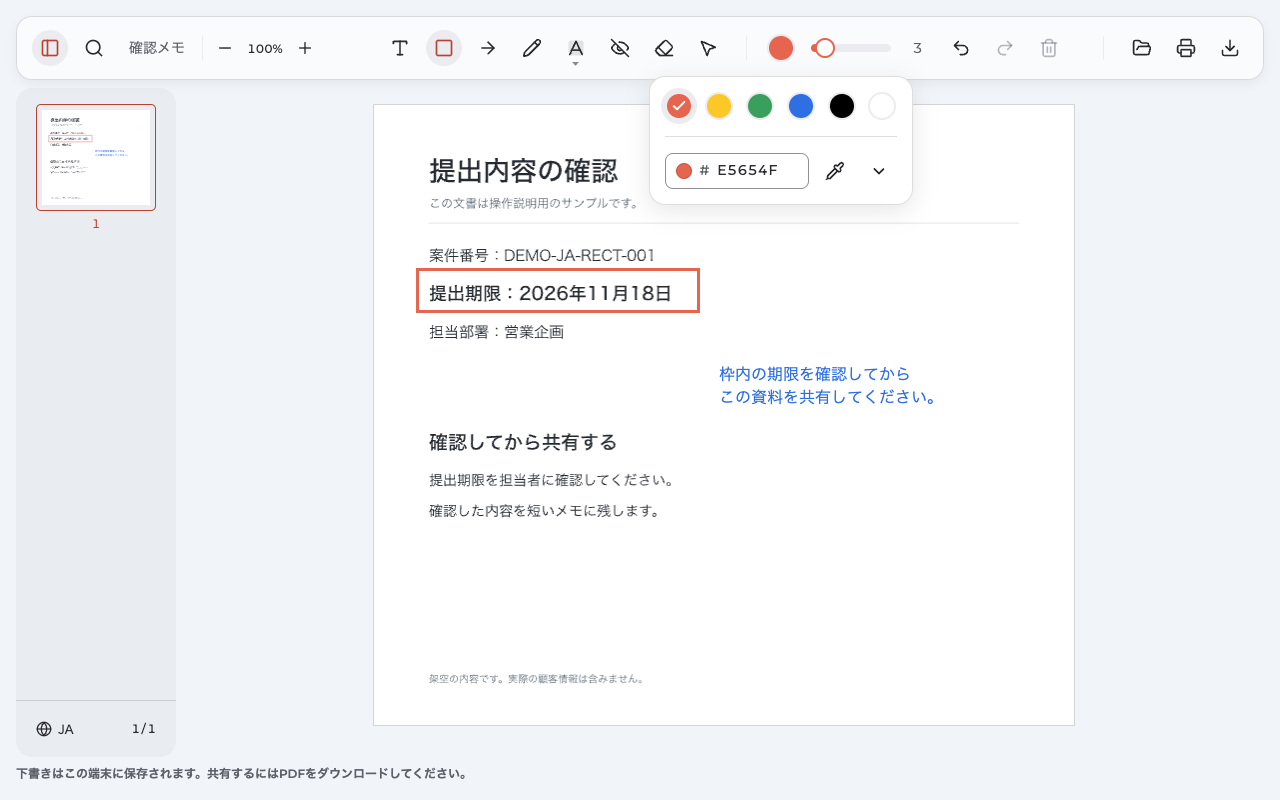Choose the white color swatch
Screen dimensions: 1280x800
pos(882,106)
